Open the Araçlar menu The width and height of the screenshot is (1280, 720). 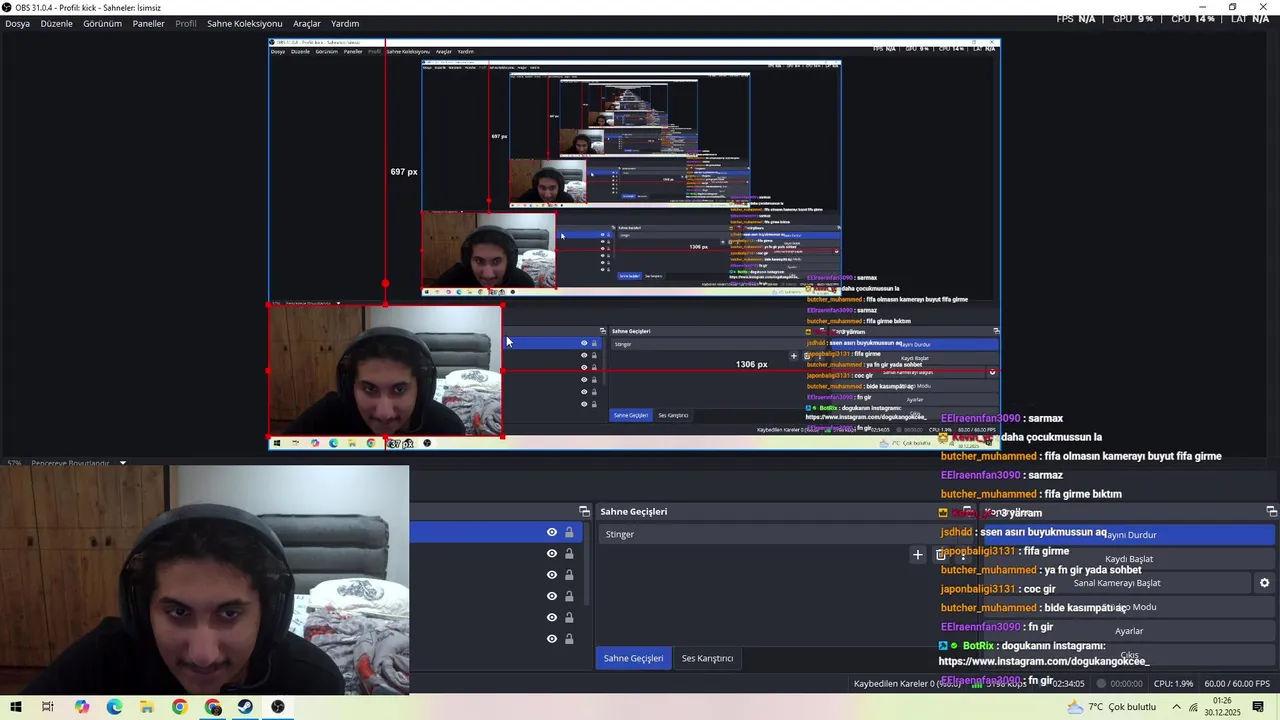pyautogui.click(x=307, y=23)
